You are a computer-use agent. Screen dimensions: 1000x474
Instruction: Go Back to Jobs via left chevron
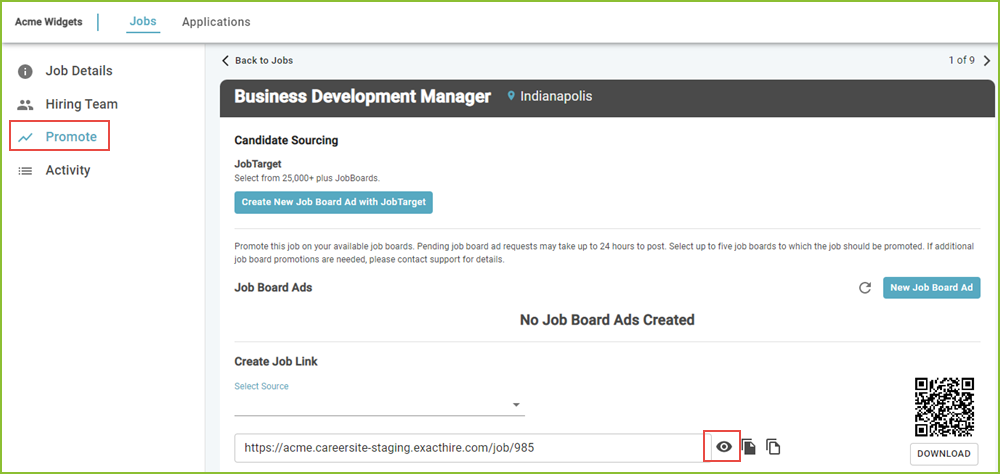[224, 61]
